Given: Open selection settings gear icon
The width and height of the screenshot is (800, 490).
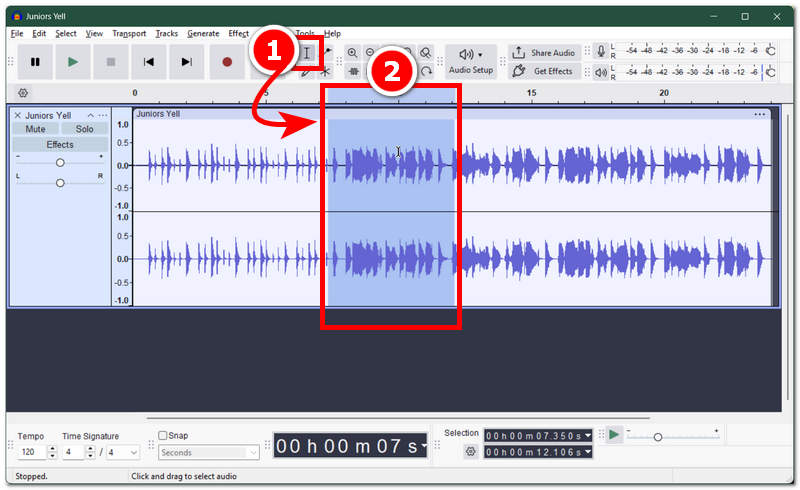Looking at the screenshot, I should tap(470, 452).
